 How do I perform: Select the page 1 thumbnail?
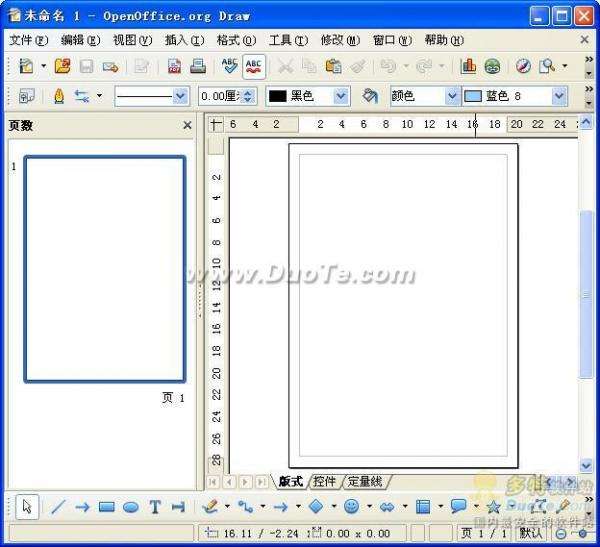pyautogui.click(x=105, y=269)
